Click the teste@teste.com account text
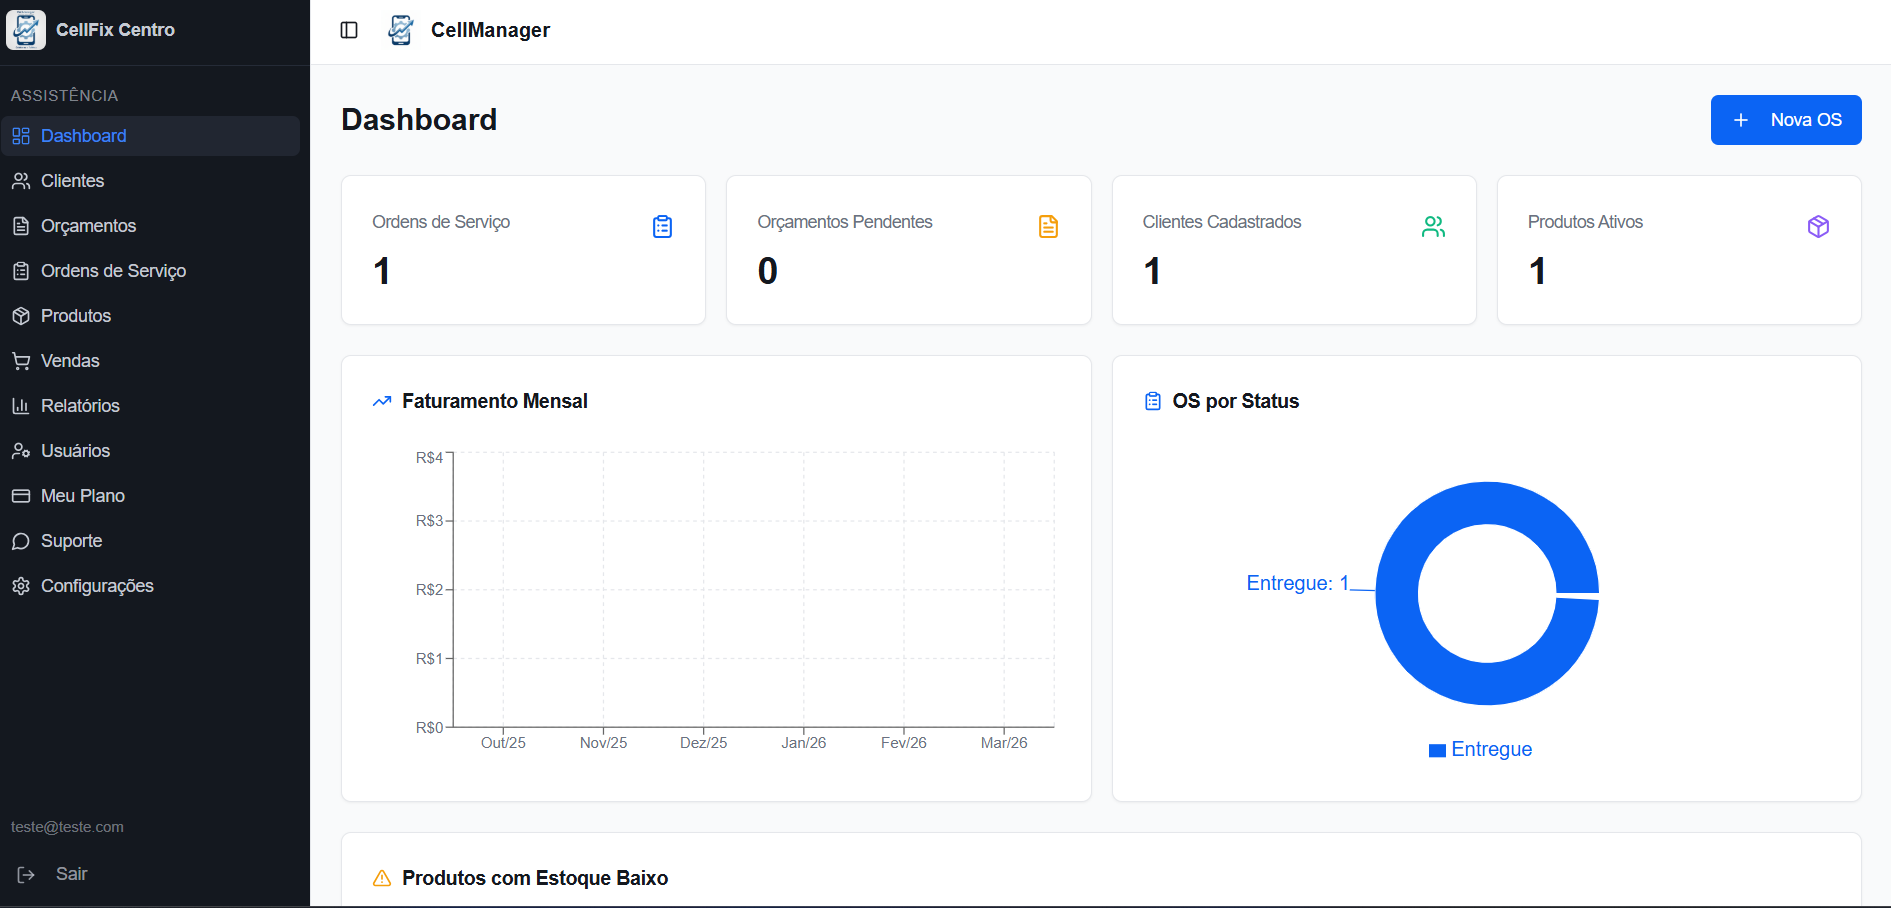Image resolution: width=1891 pixels, height=908 pixels. (x=67, y=827)
